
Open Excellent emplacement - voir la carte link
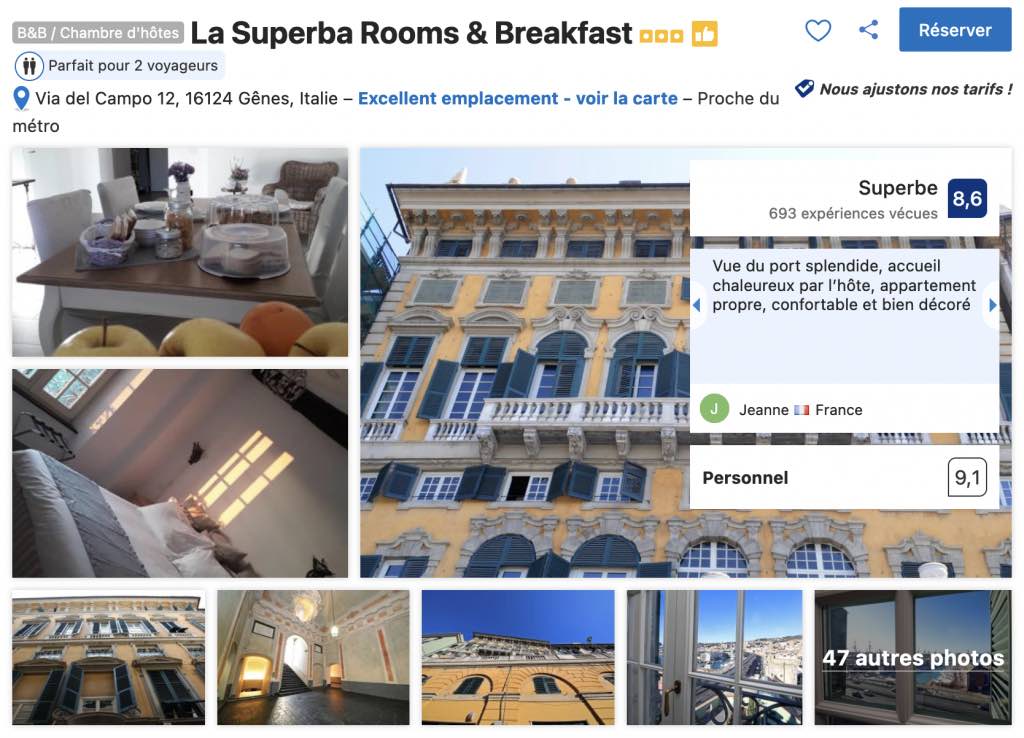tap(518, 99)
